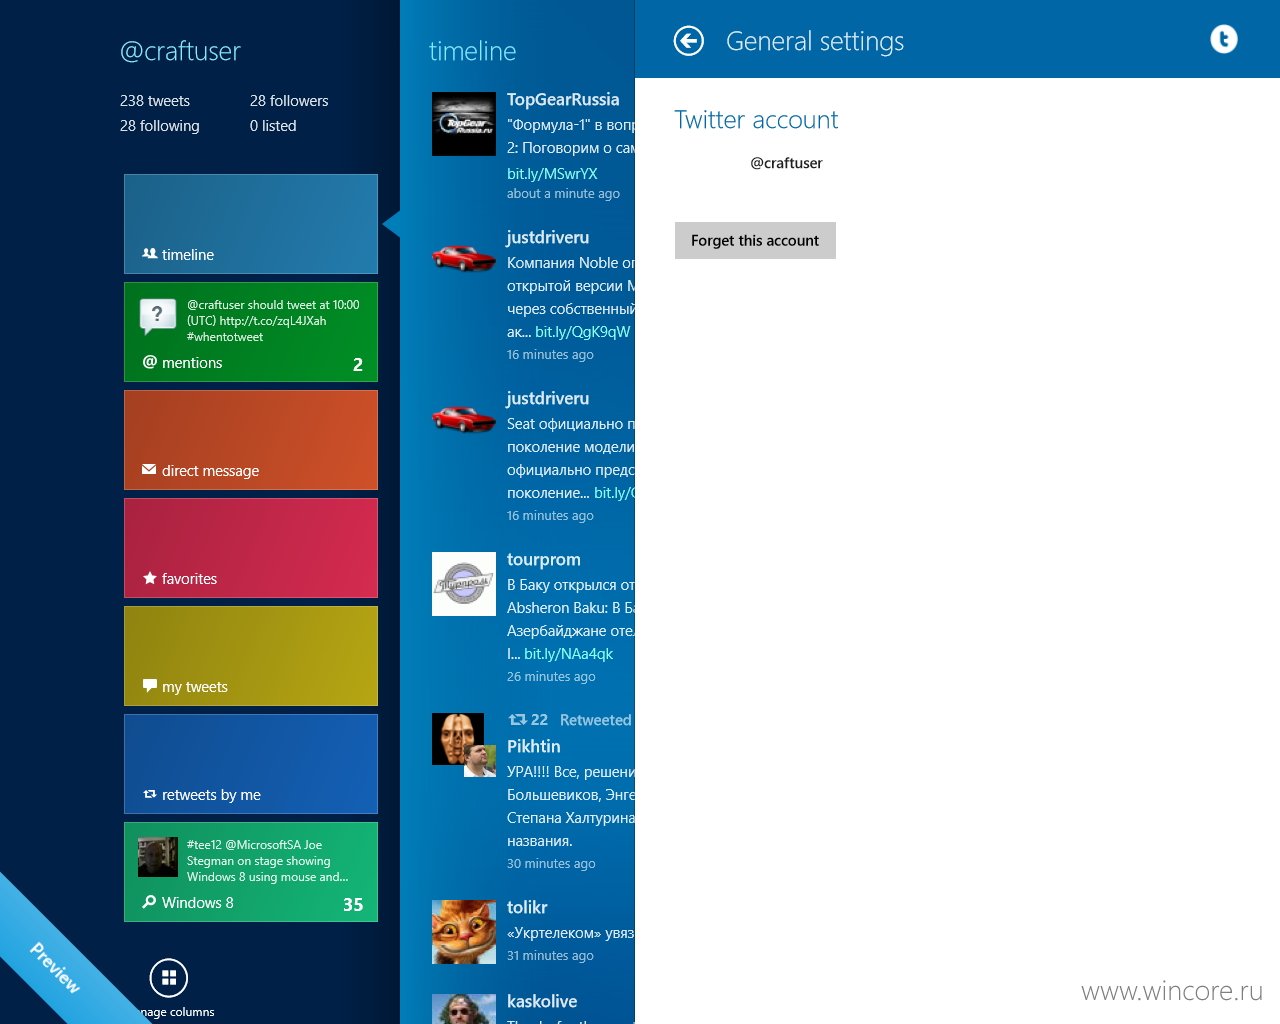Open the timeline tile
Viewport: 1280px width, 1024px height.
[x=251, y=224]
